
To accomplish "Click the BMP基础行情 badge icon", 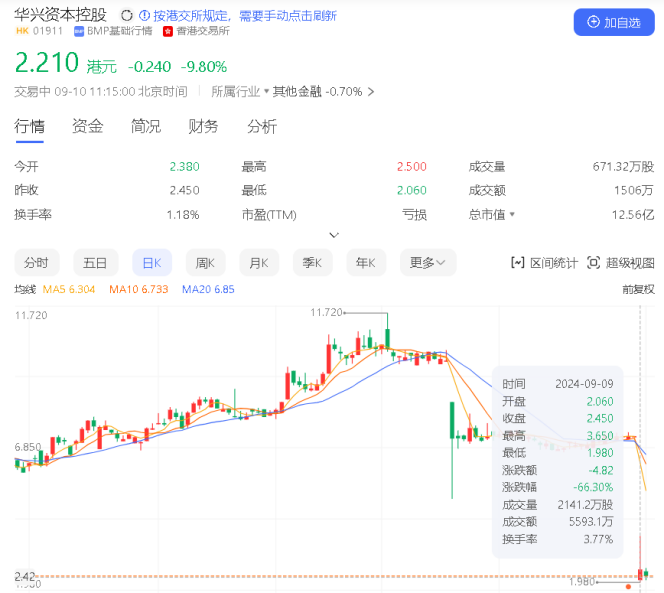I will [x=79, y=31].
